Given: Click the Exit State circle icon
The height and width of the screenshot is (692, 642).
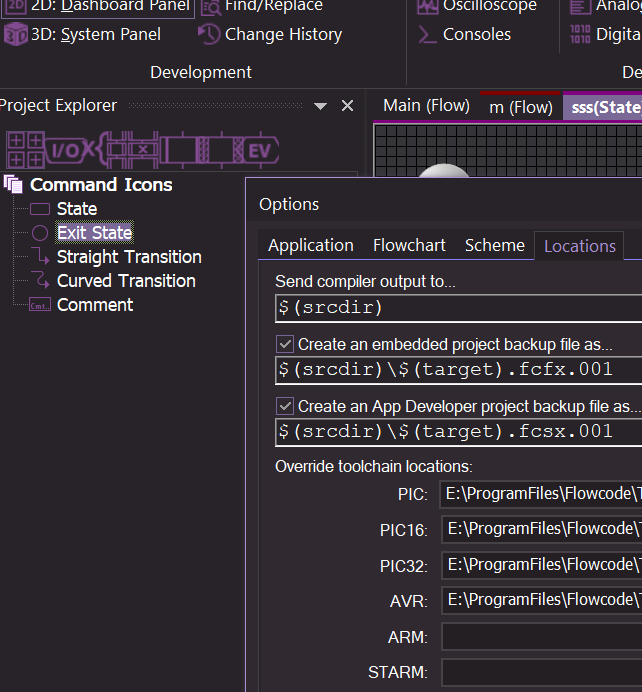Looking at the screenshot, I should point(40,233).
